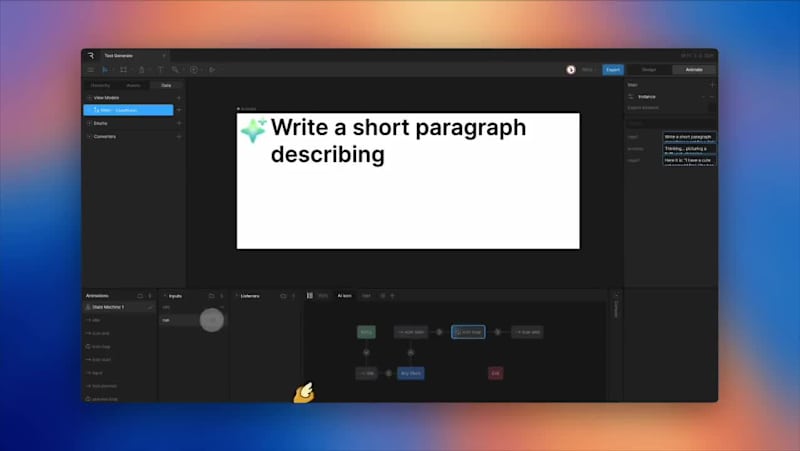Click the layers grid icon in state machine header
This screenshot has width=800, height=451.
(310, 295)
